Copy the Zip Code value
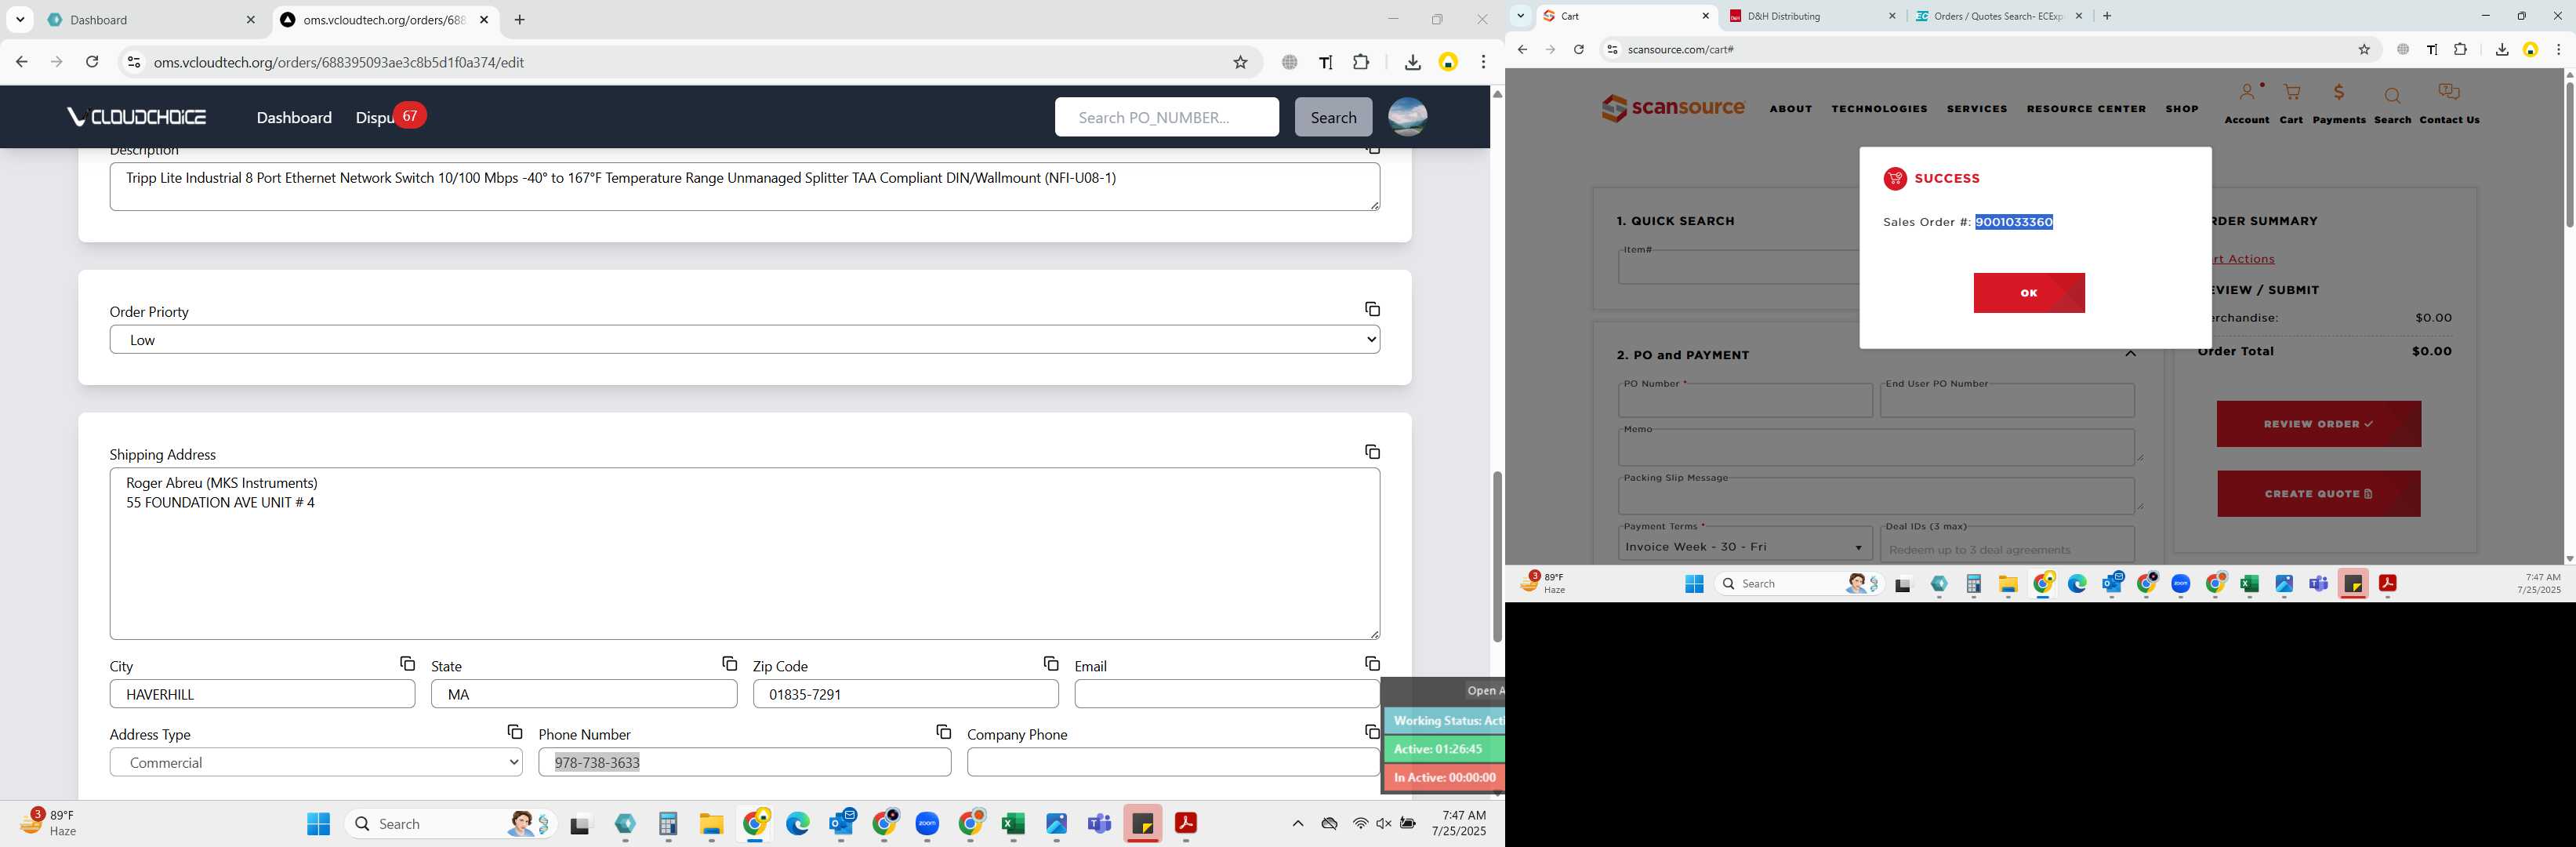 point(1050,664)
